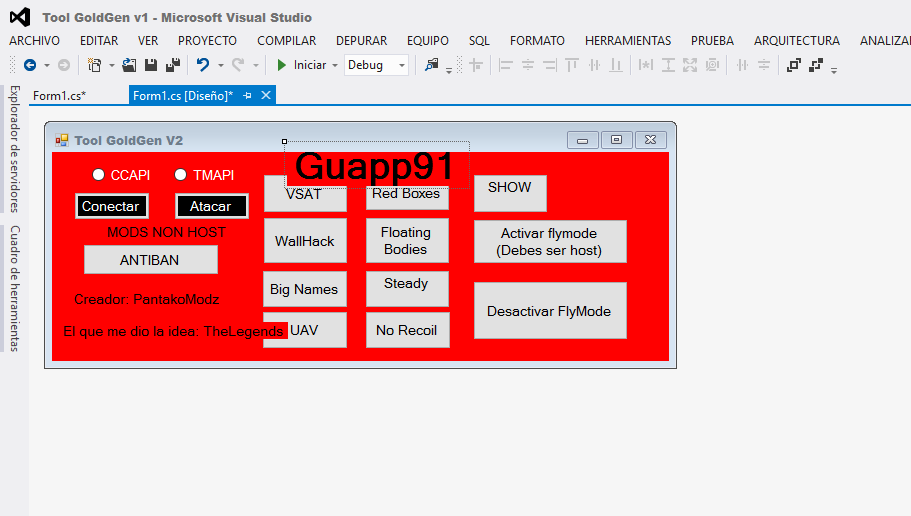Open the FORMATO menu
Viewport: 911px width, 516px height.
(537, 41)
